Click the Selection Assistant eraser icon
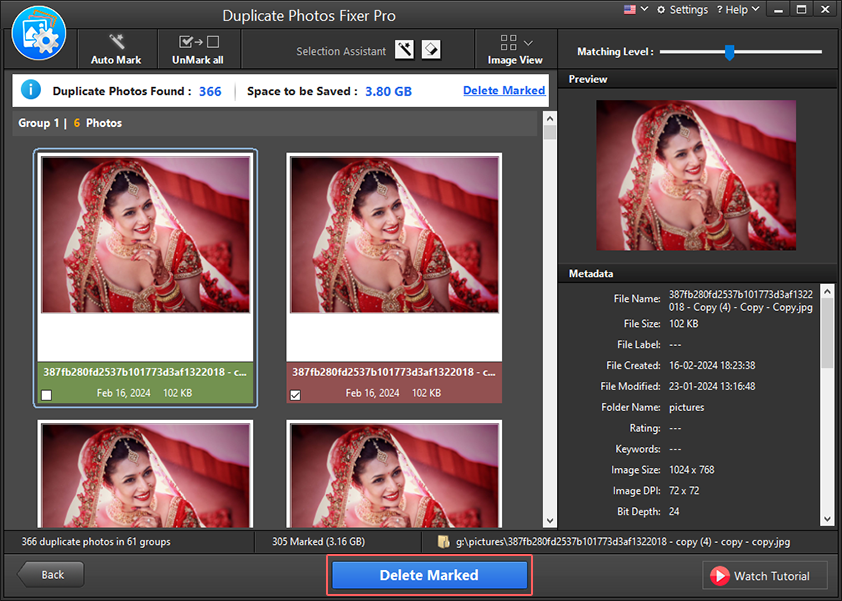Screen dimensions: 842x601 point(431,50)
